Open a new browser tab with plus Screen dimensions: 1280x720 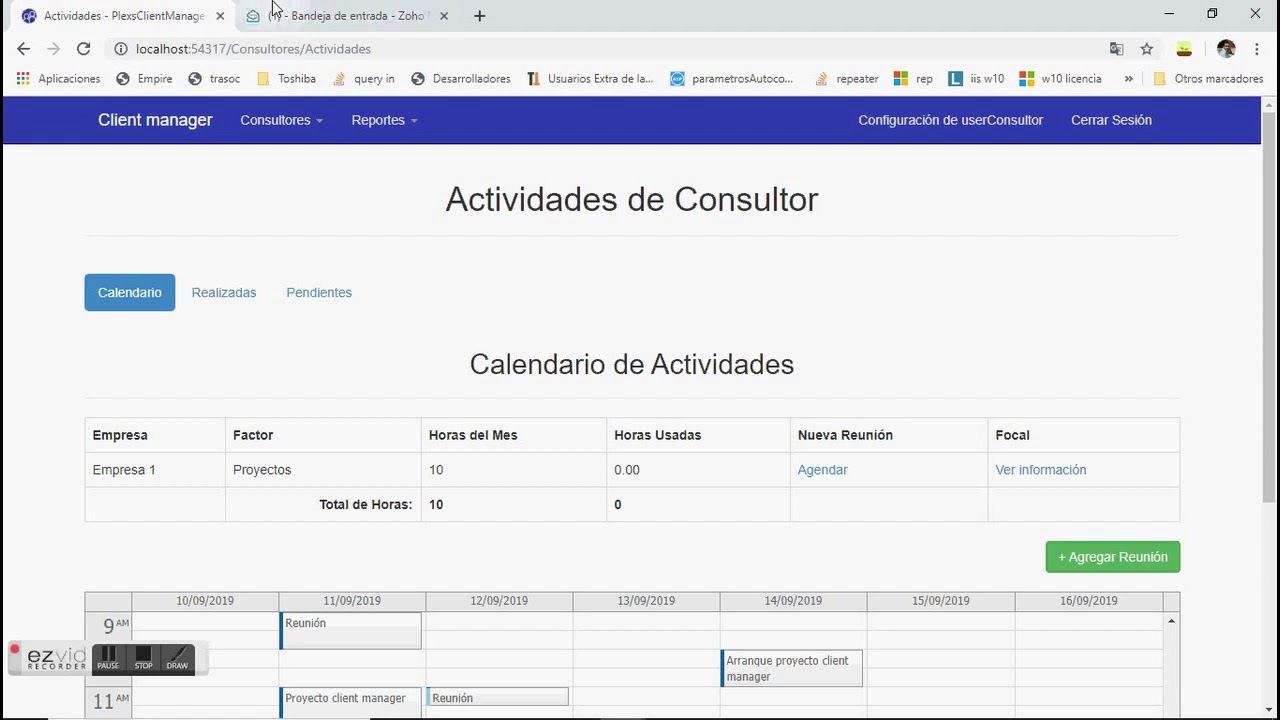coord(480,16)
